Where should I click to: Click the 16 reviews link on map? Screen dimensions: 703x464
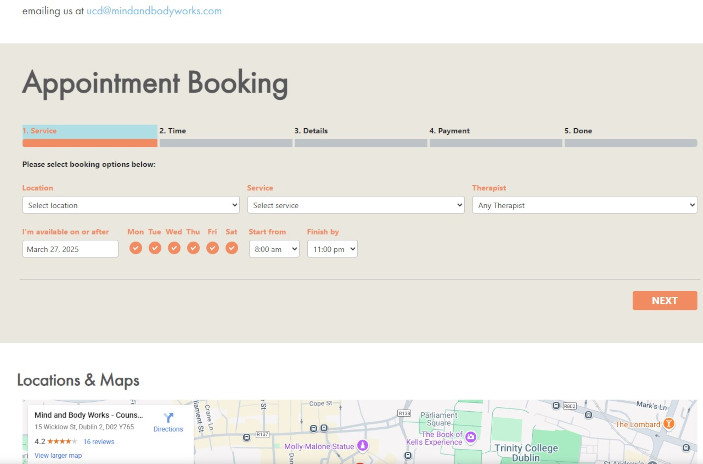coord(98,441)
